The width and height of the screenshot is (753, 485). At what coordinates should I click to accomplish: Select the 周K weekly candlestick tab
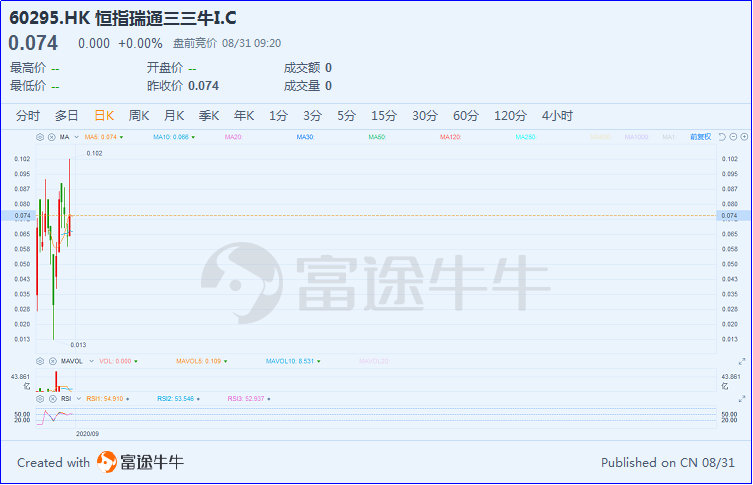tap(139, 116)
